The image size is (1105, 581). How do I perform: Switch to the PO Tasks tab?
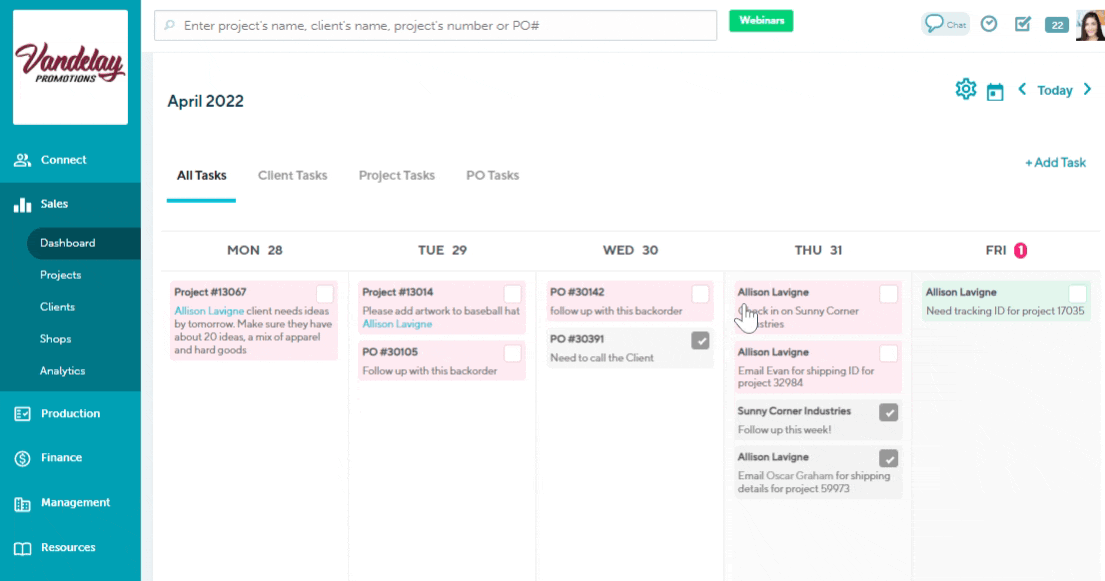492,176
